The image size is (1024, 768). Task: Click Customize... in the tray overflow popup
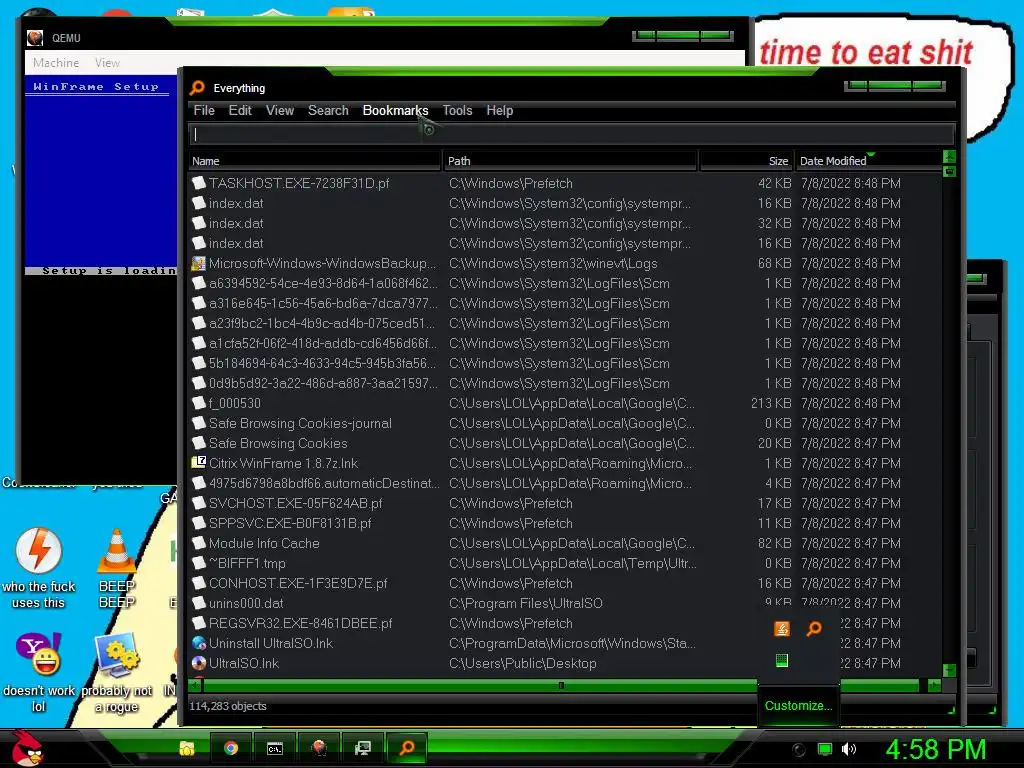tap(798, 705)
